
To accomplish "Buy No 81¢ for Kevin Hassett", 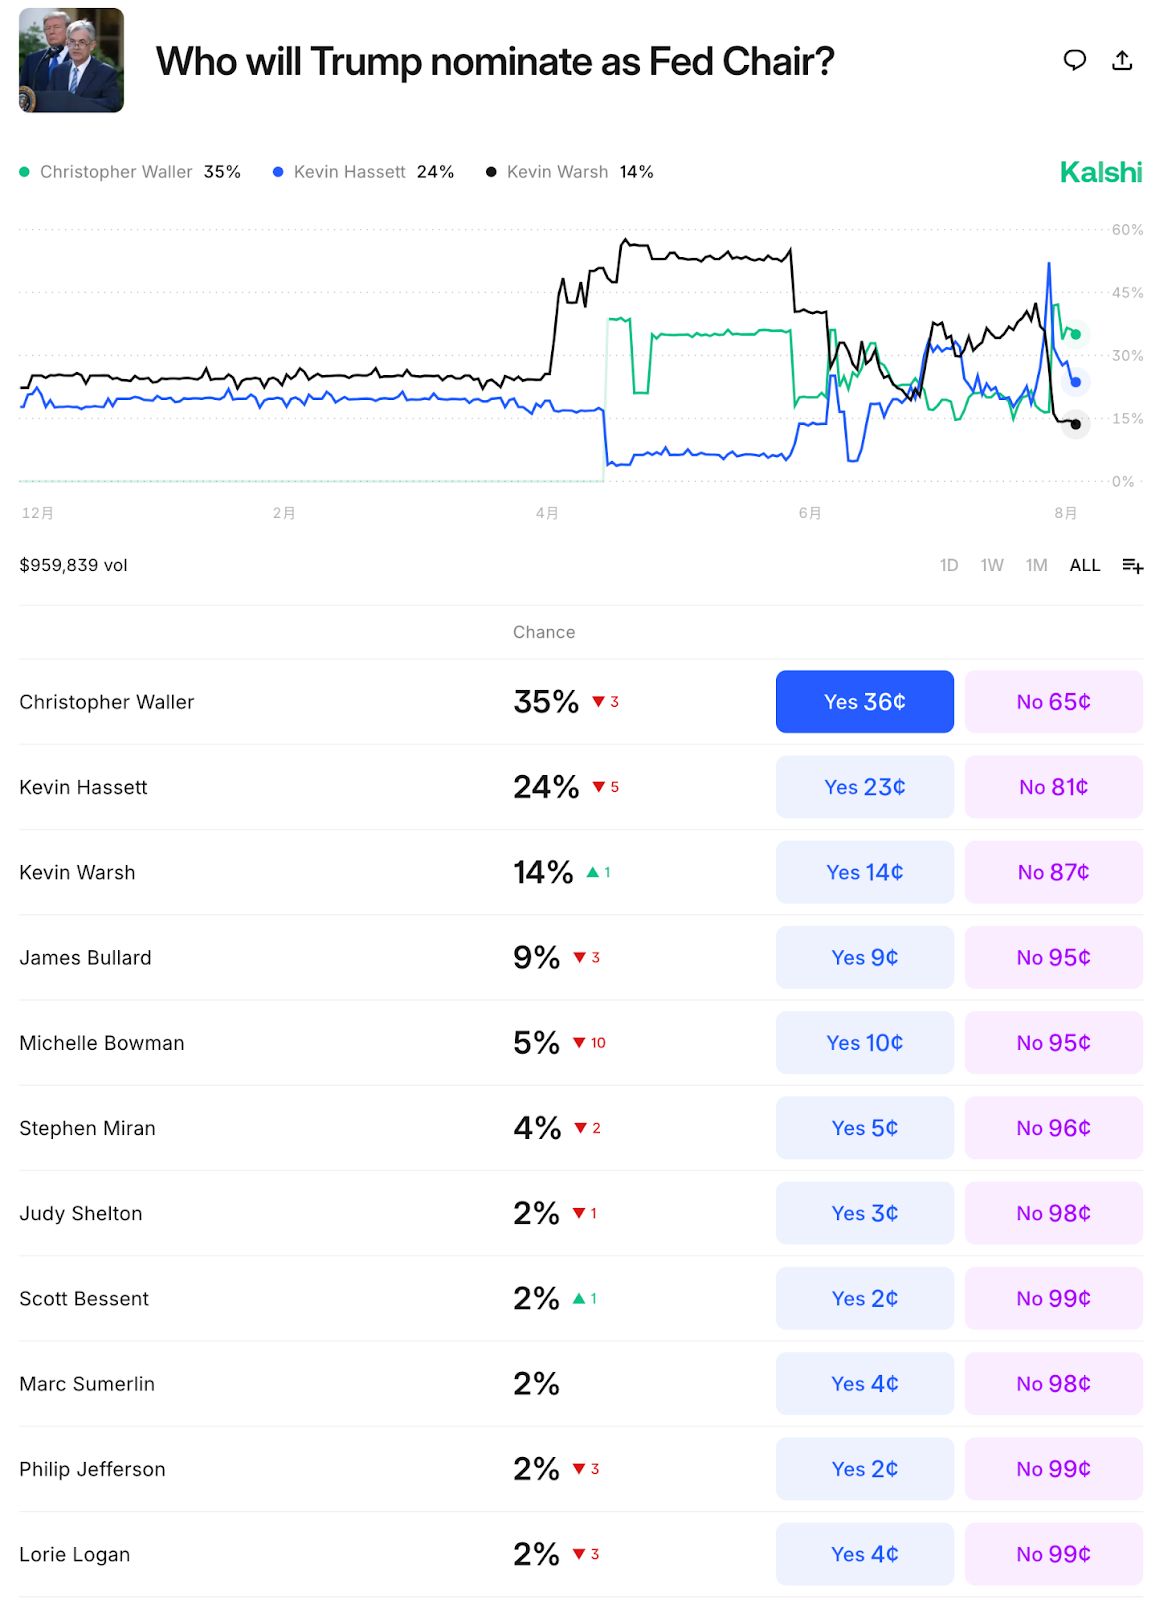I will click(x=1053, y=787).
